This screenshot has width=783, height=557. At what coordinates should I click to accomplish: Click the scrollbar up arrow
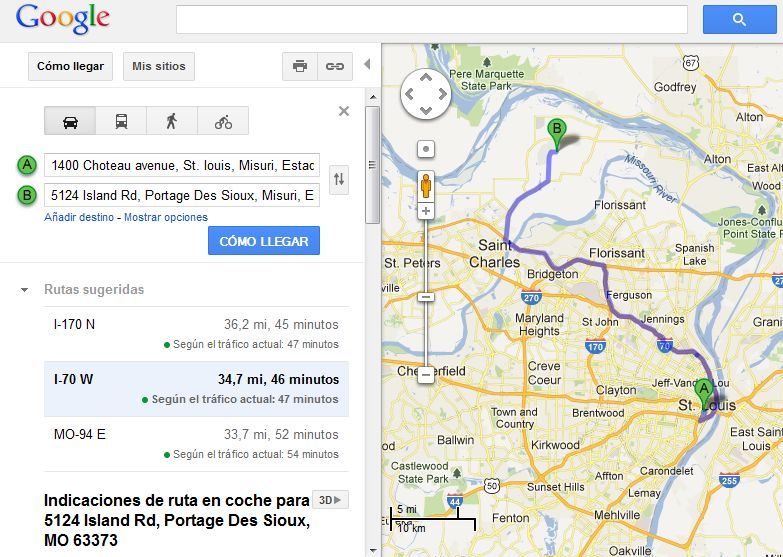click(373, 97)
